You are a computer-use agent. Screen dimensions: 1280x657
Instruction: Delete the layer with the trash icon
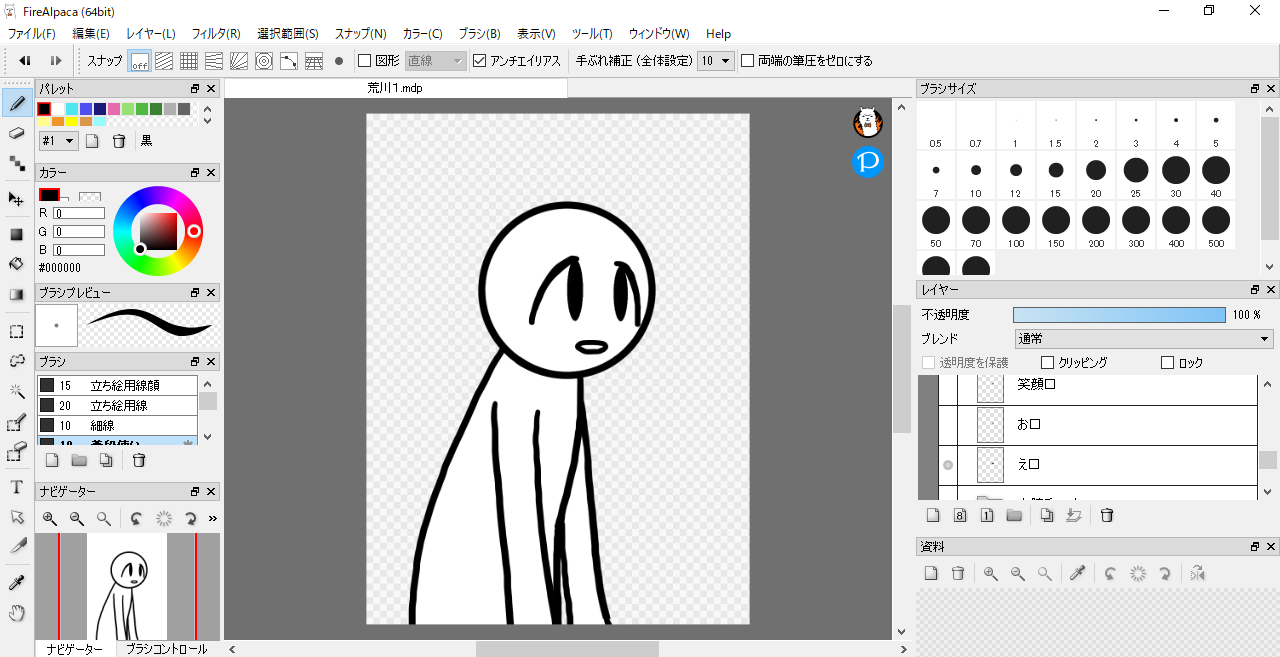(x=1107, y=515)
